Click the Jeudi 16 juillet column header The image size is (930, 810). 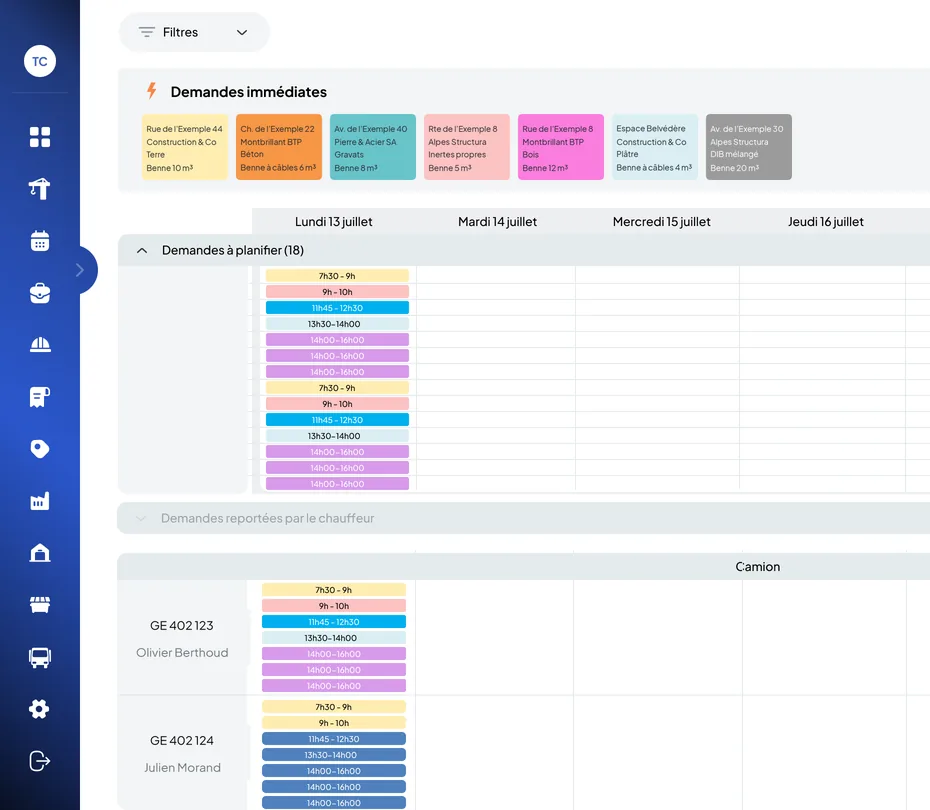click(x=826, y=222)
